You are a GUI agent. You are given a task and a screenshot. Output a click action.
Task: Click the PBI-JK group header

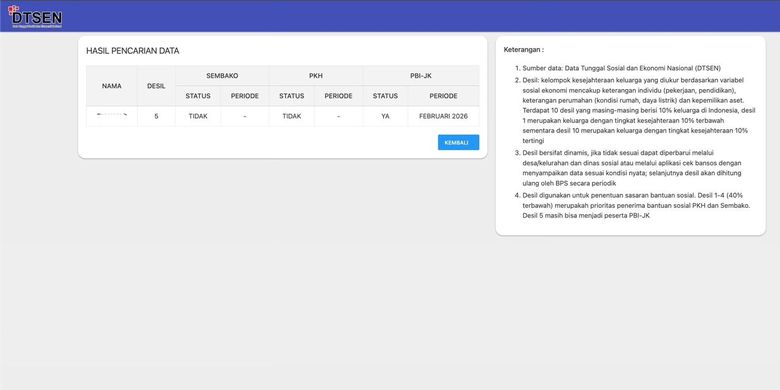point(421,76)
